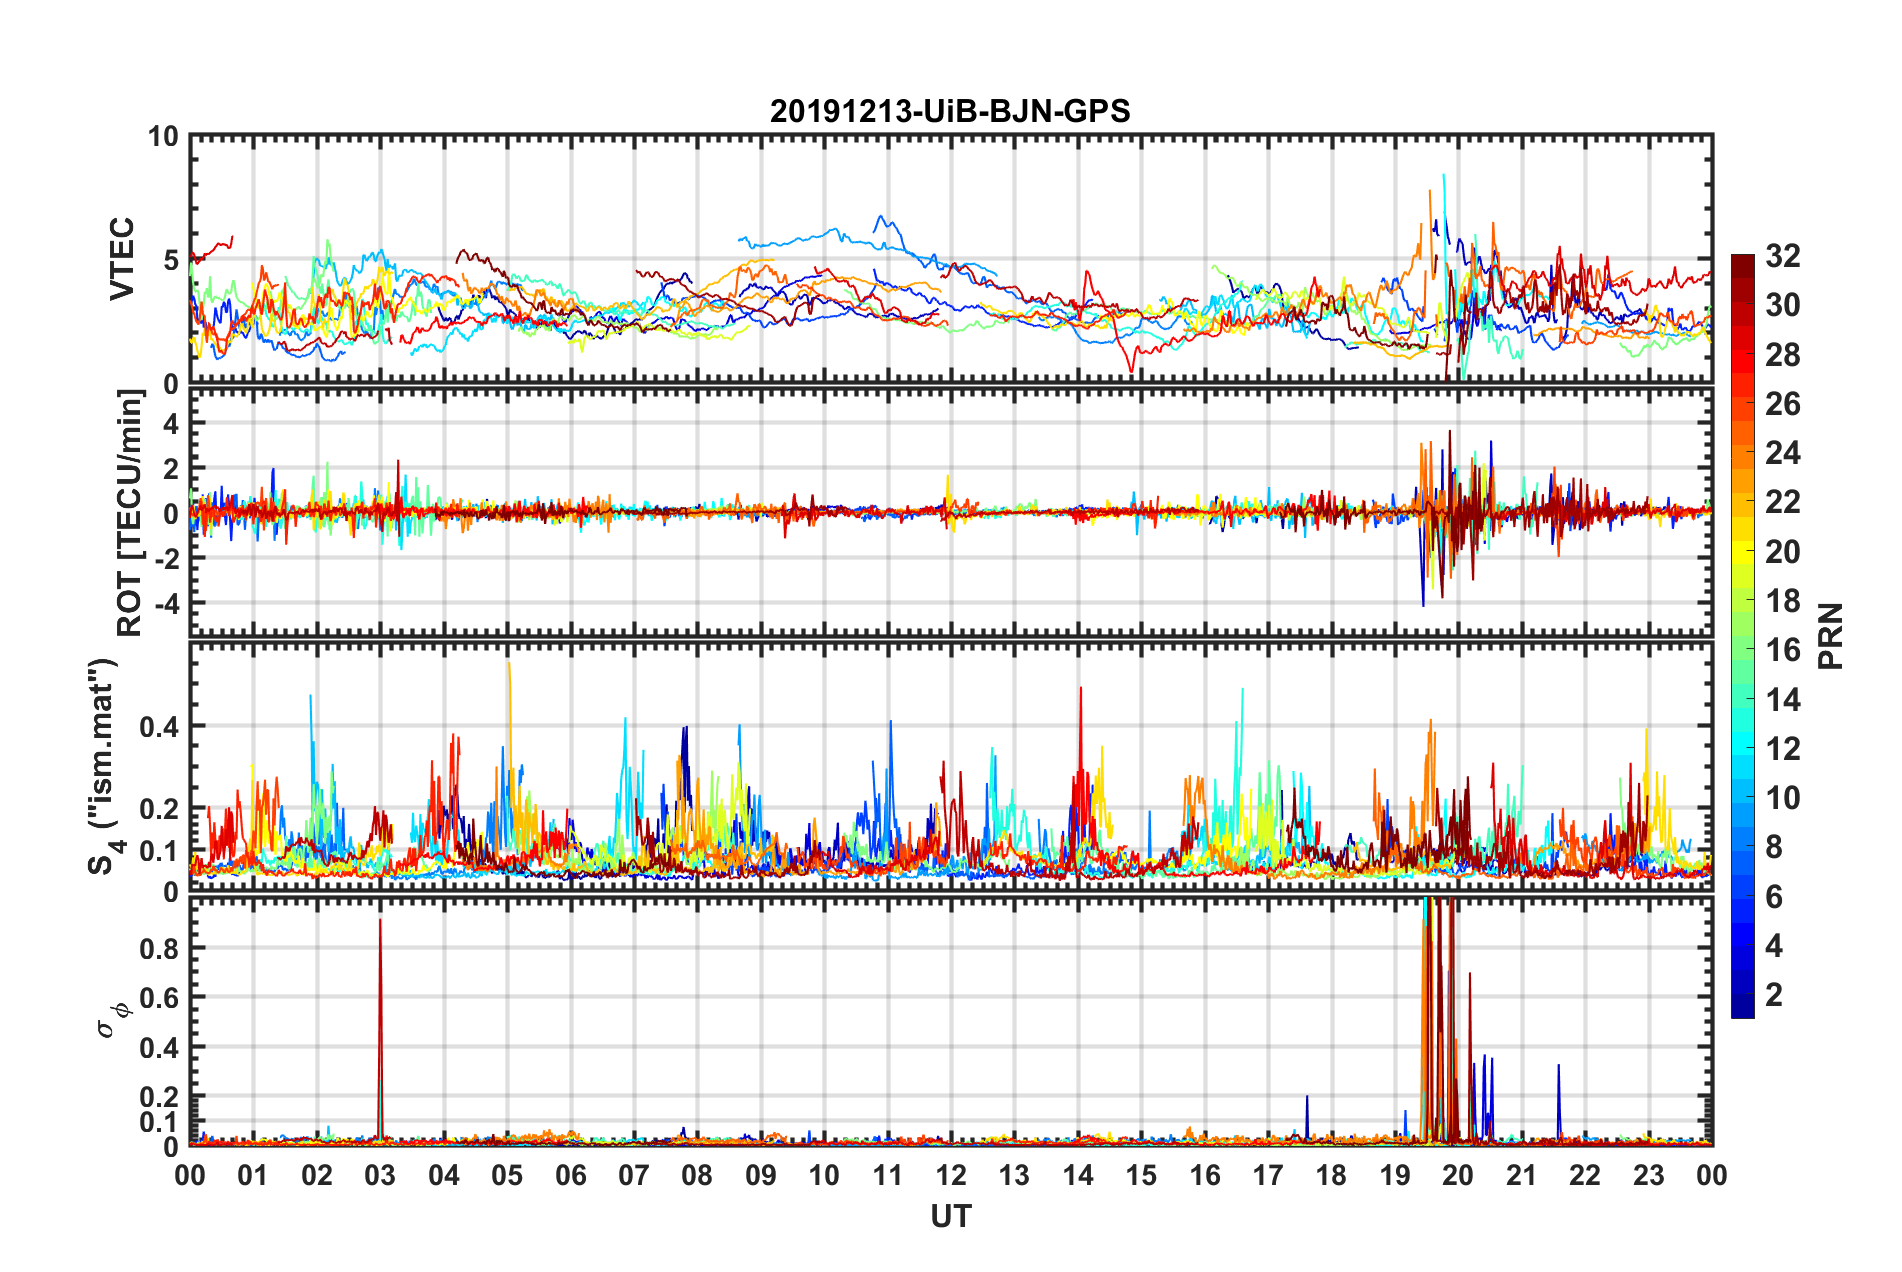1902x1272 pixels.
Task: Click colorbar tick label 28
Action: [1783, 355]
